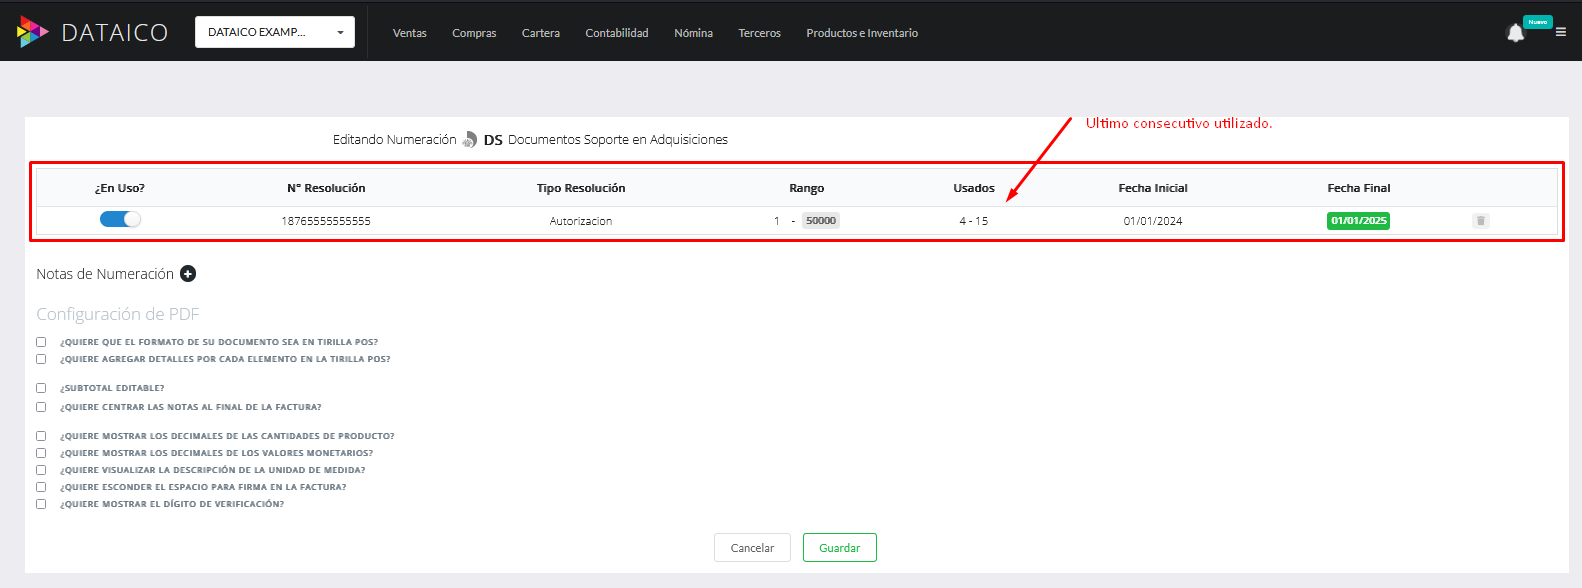Check show unit of measure description

click(41, 470)
